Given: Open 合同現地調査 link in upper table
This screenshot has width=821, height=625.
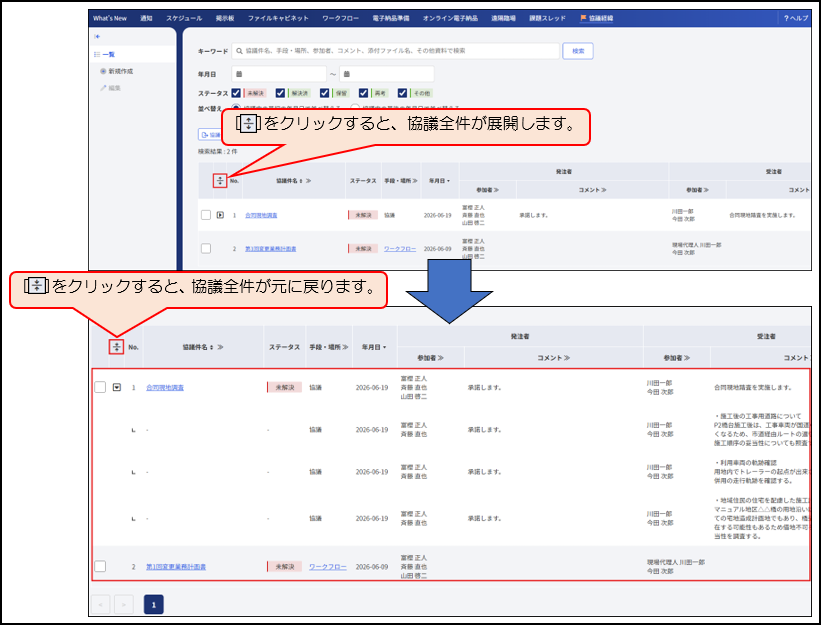Looking at the screenshot, I should pos(261,215).
